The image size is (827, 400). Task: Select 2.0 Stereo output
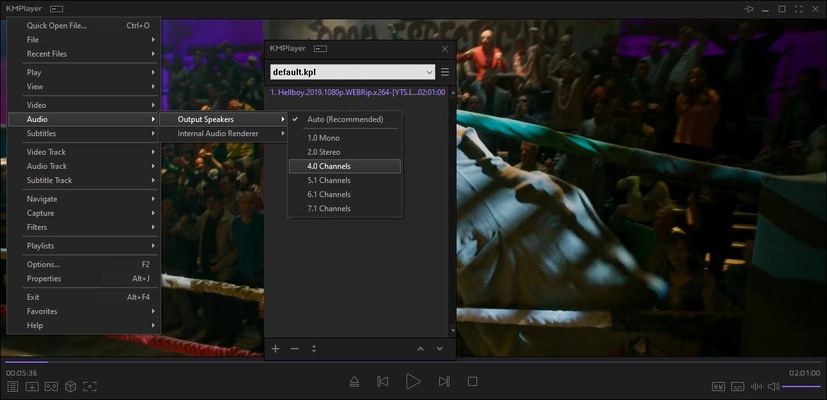click(x=345, y=152)
